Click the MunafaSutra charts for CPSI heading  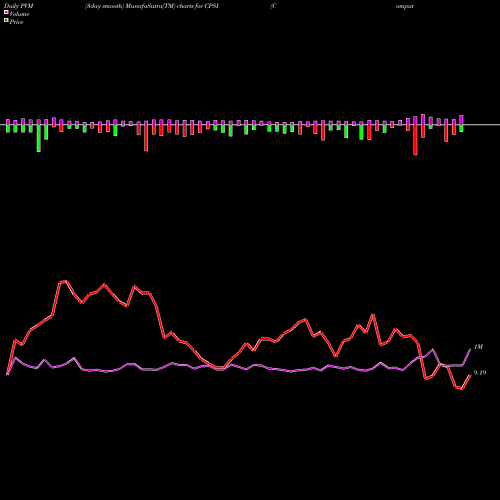pyautogui.click(x=152, y=6)
